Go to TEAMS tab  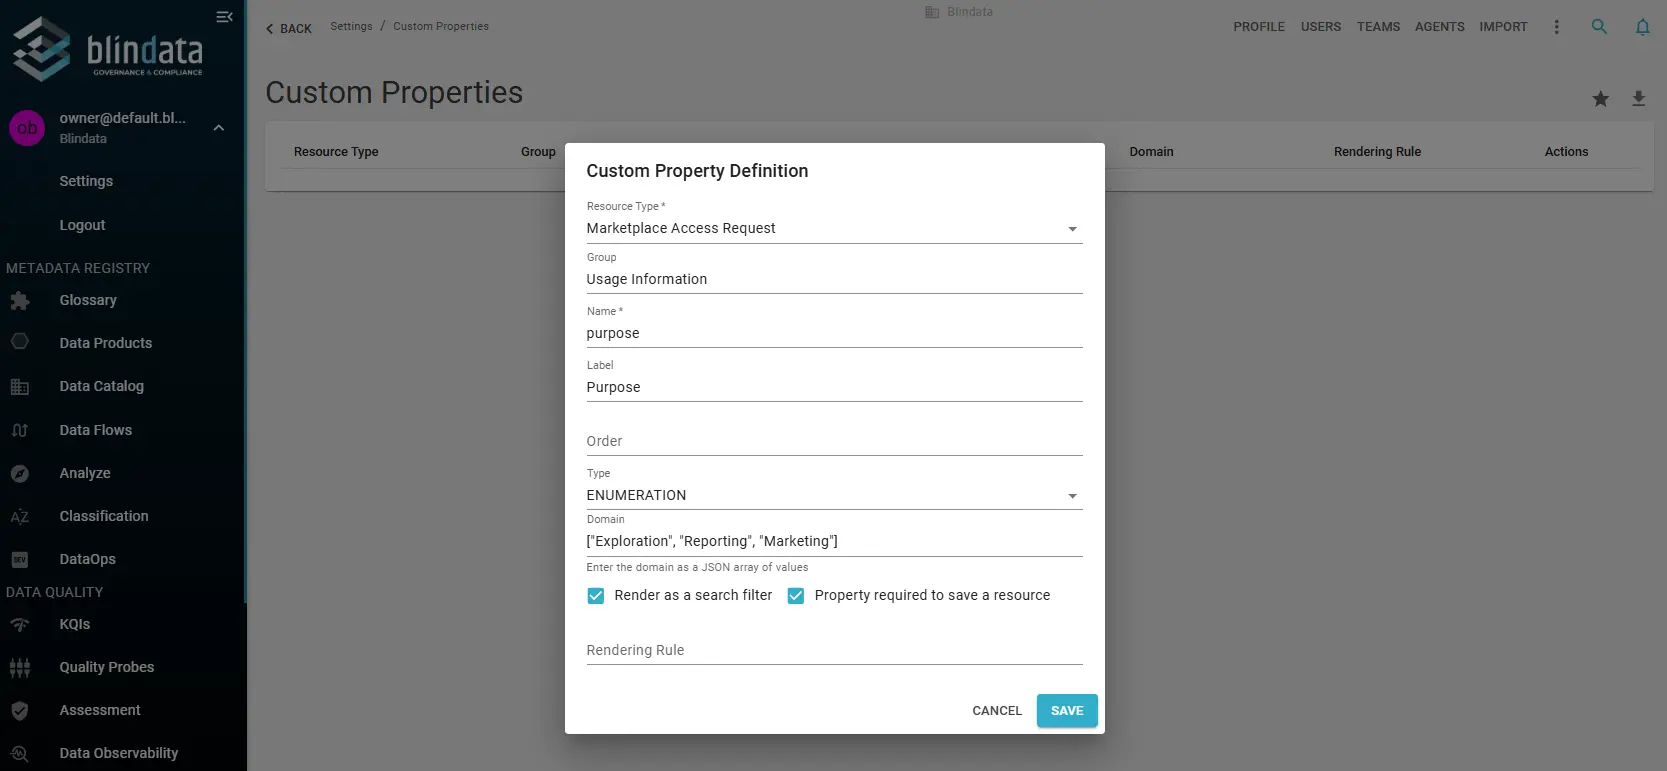(x=1378, y=27)
